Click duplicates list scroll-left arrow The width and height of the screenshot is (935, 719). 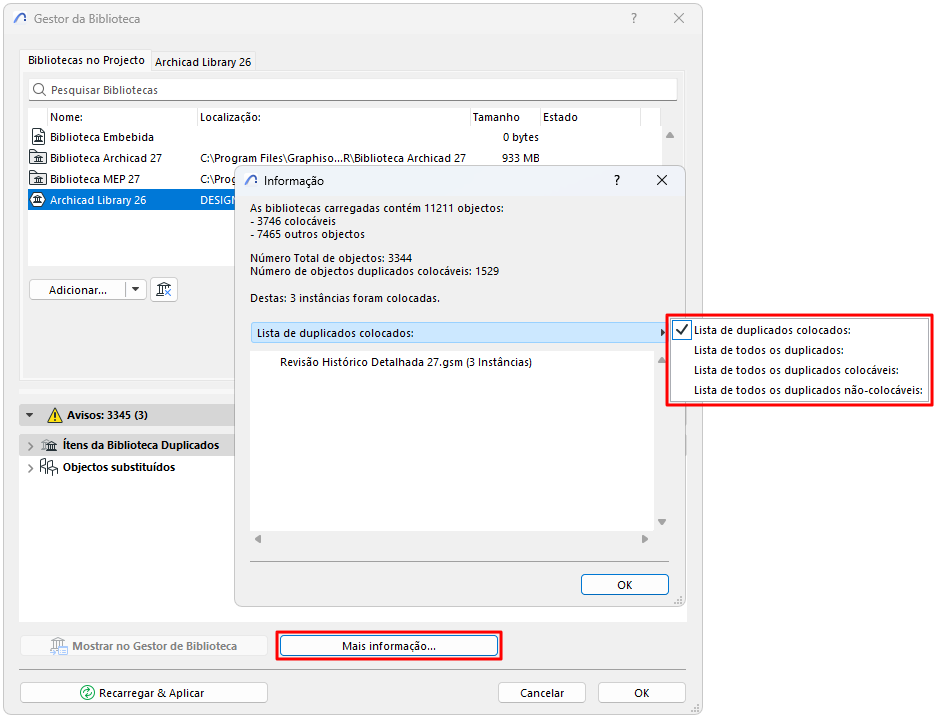pyautogui.click(x=258, y=539)
